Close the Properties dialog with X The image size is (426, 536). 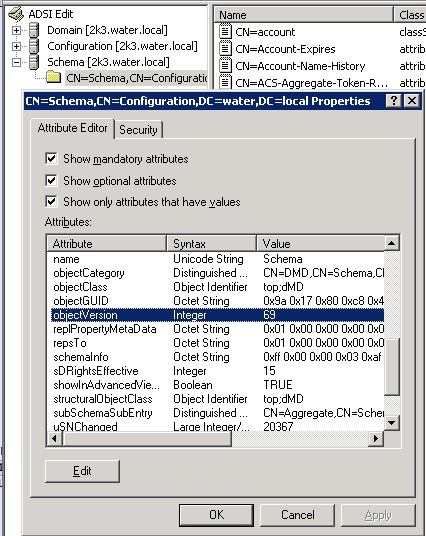(x=412, y=101)
